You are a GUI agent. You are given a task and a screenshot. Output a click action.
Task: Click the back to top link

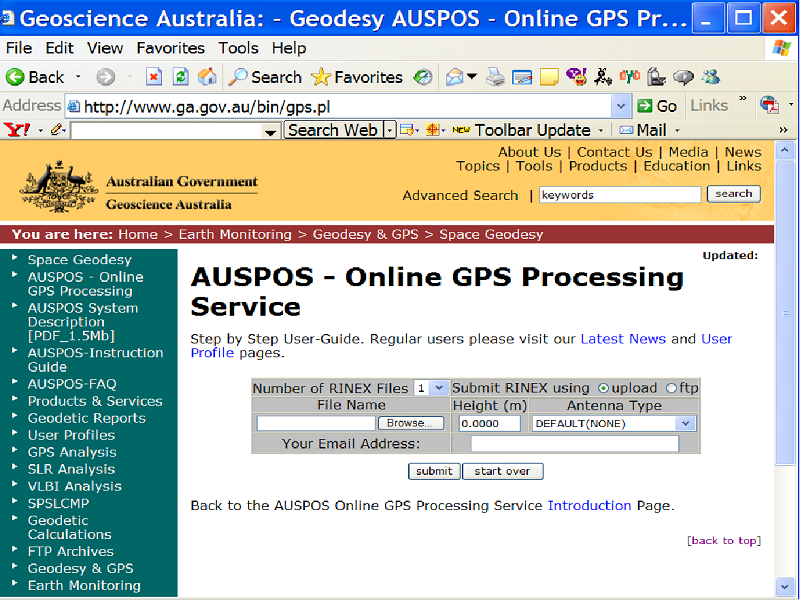(x=724, y=541)
